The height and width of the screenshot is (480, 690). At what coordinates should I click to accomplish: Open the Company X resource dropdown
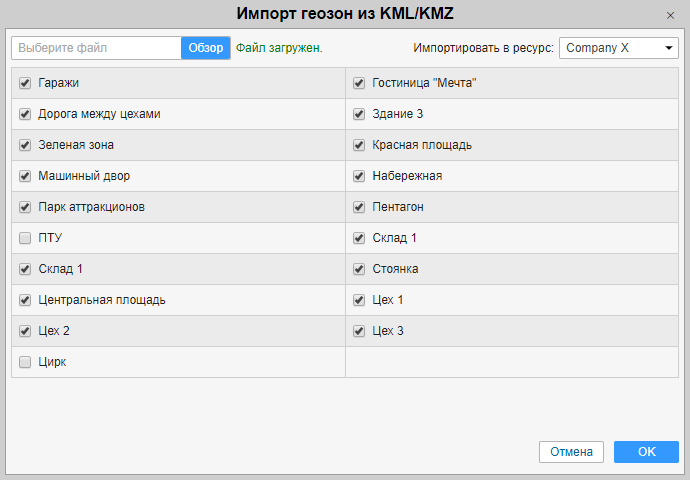[x=619, y=48]
